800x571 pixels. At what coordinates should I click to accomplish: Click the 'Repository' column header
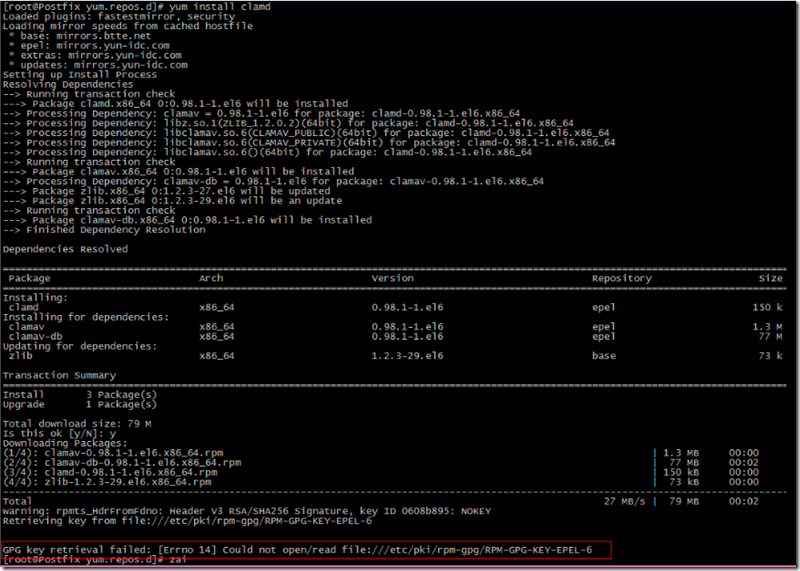[x=621, y=278]
